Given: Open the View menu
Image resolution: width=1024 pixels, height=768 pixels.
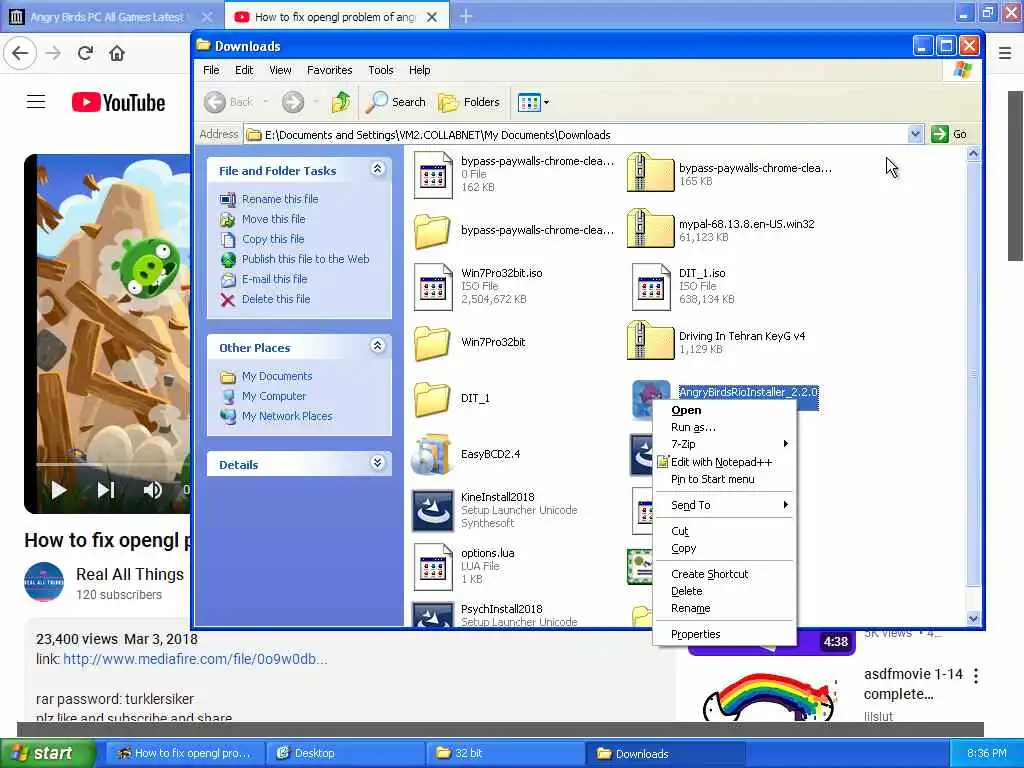Looking at the screenshot, I should point(280,70).
